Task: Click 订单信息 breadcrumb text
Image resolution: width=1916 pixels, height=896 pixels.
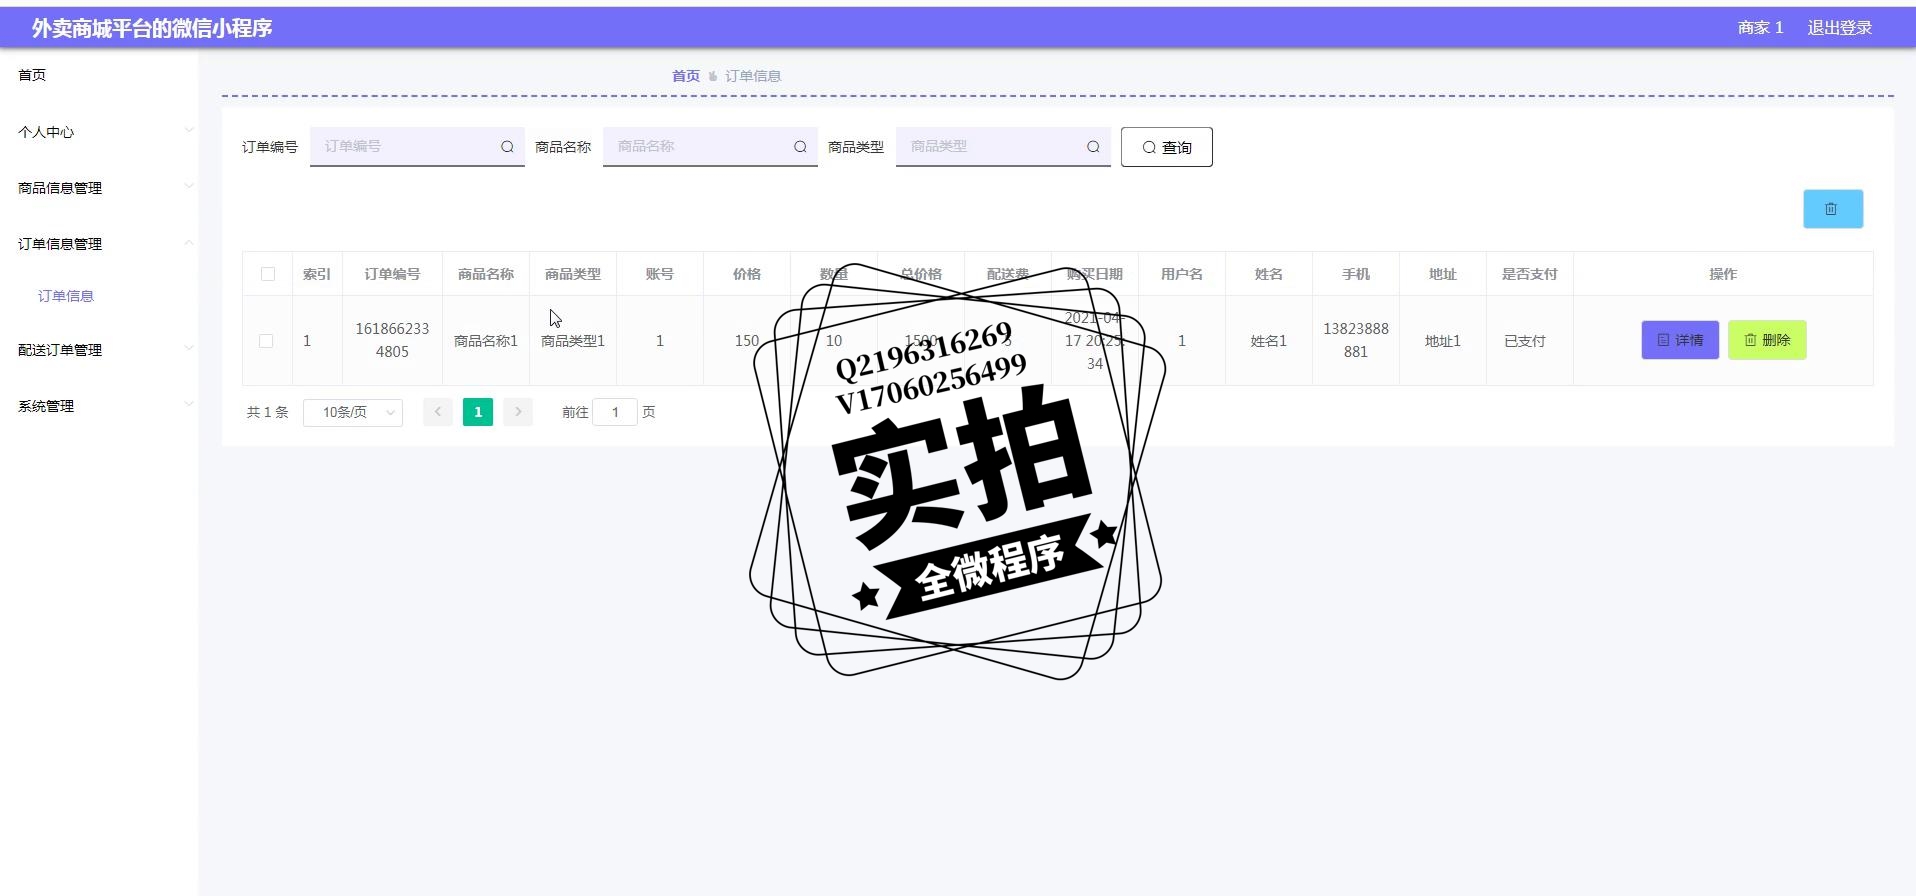Action: 753,76
